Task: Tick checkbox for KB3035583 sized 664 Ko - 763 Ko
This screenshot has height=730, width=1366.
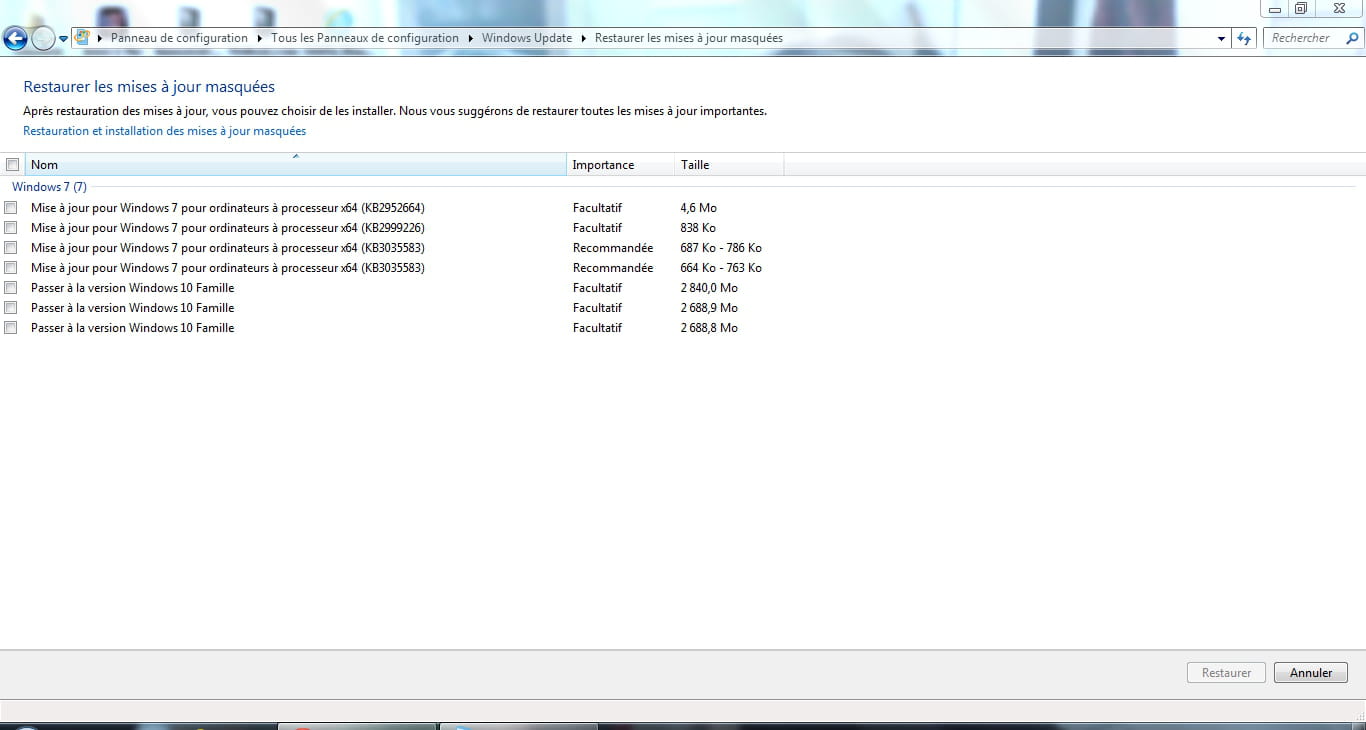Action: coord(11,268)
